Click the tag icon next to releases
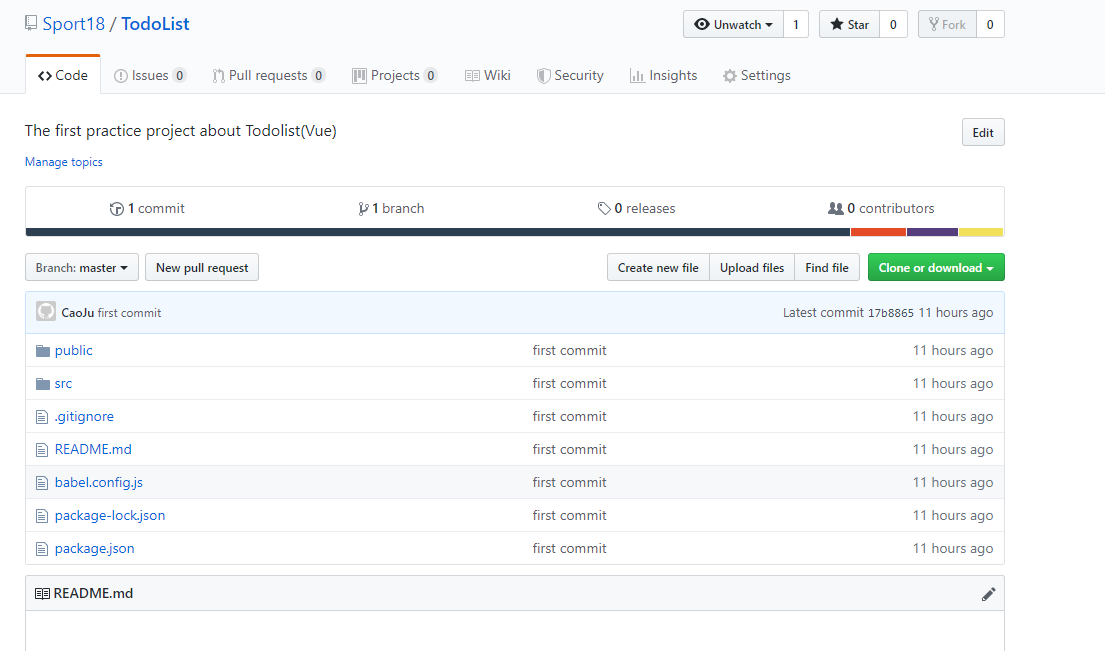Viewport: 1105px width, 651px height. 604,209
